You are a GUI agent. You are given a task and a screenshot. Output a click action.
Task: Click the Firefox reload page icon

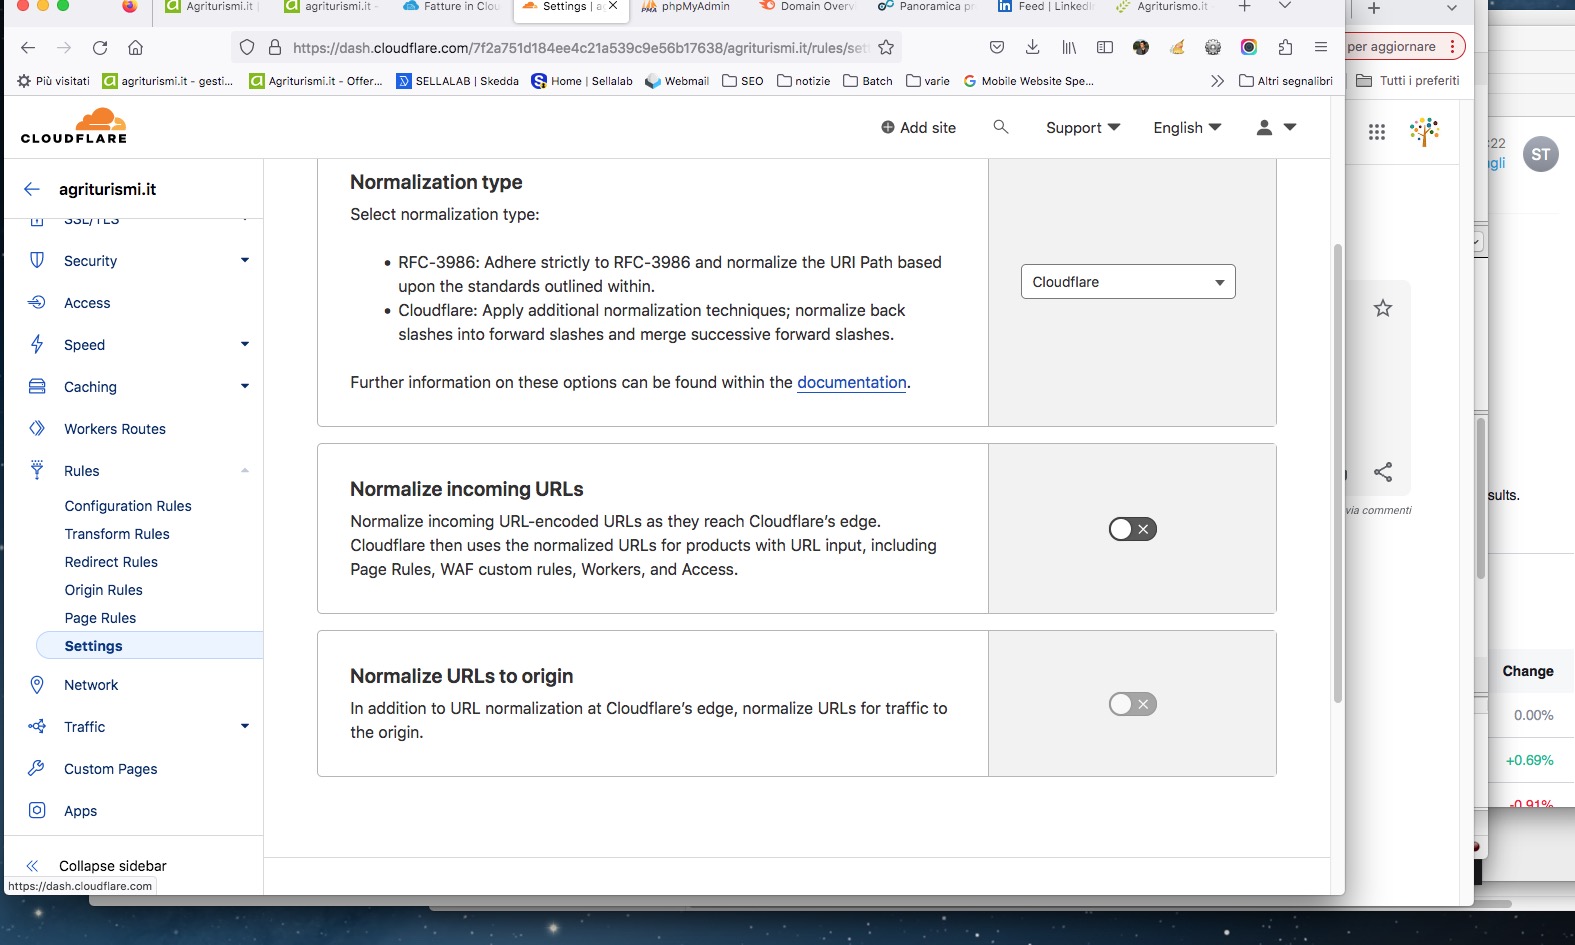point(100,47)
